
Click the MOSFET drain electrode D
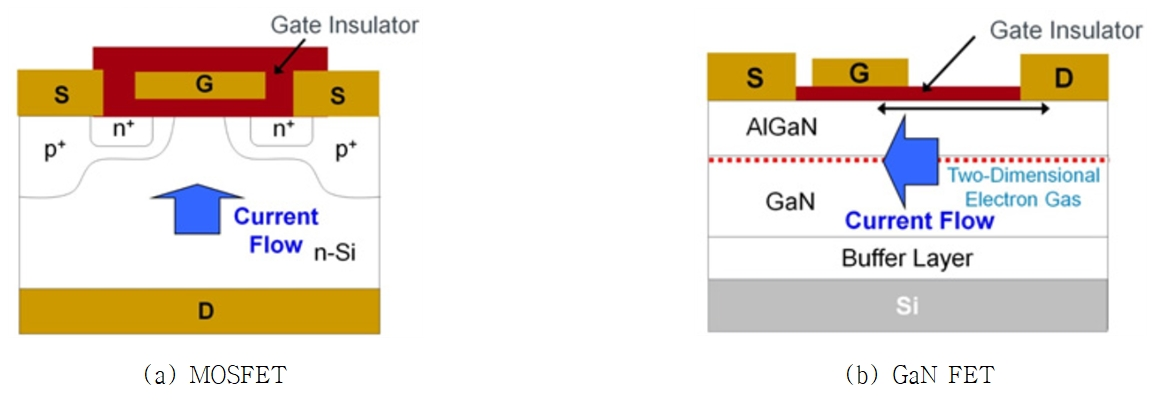point(200,311)
